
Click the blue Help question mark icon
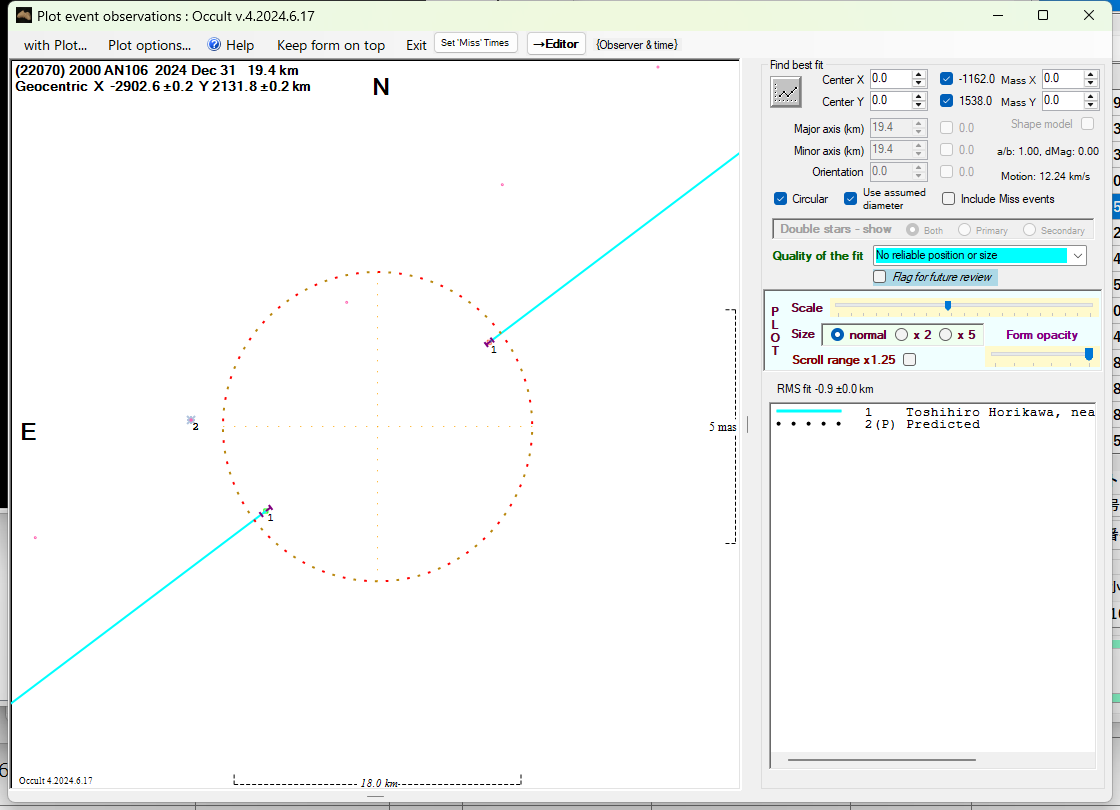(x=214, y=45)
